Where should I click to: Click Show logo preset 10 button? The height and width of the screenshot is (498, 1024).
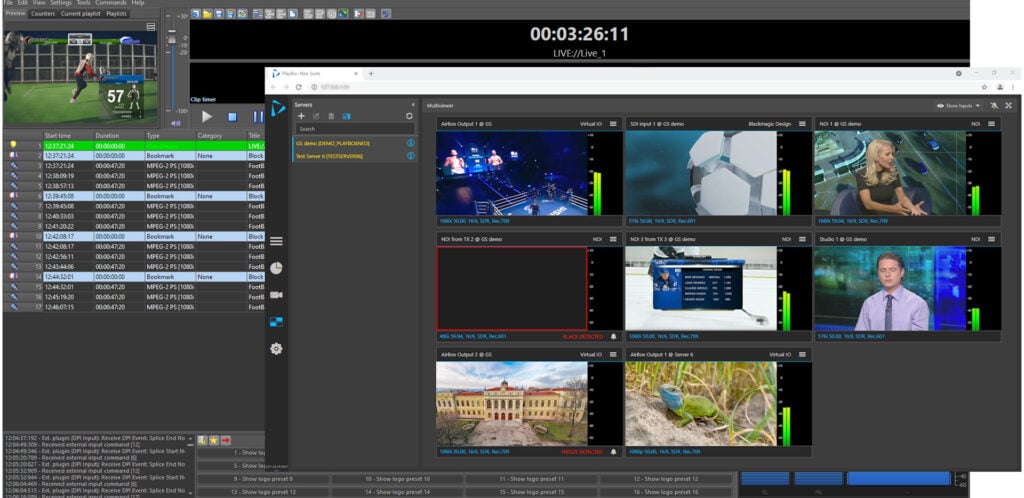pos(397,479)
